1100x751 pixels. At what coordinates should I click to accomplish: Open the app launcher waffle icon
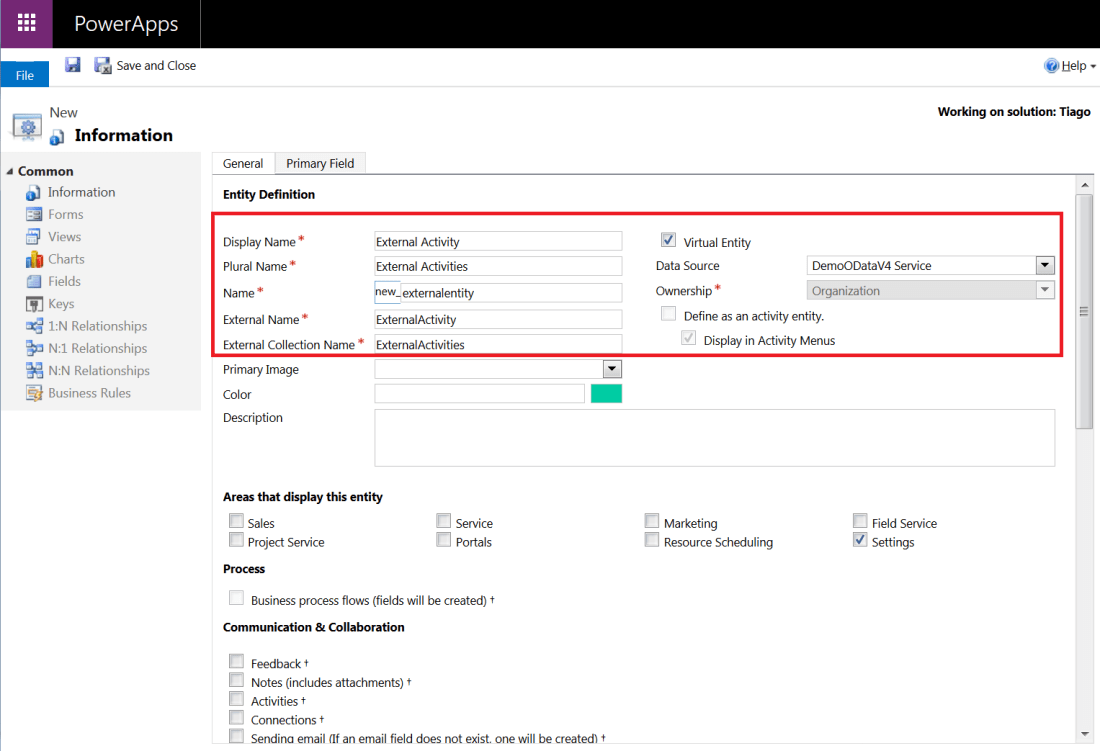[x=26, y=23]
